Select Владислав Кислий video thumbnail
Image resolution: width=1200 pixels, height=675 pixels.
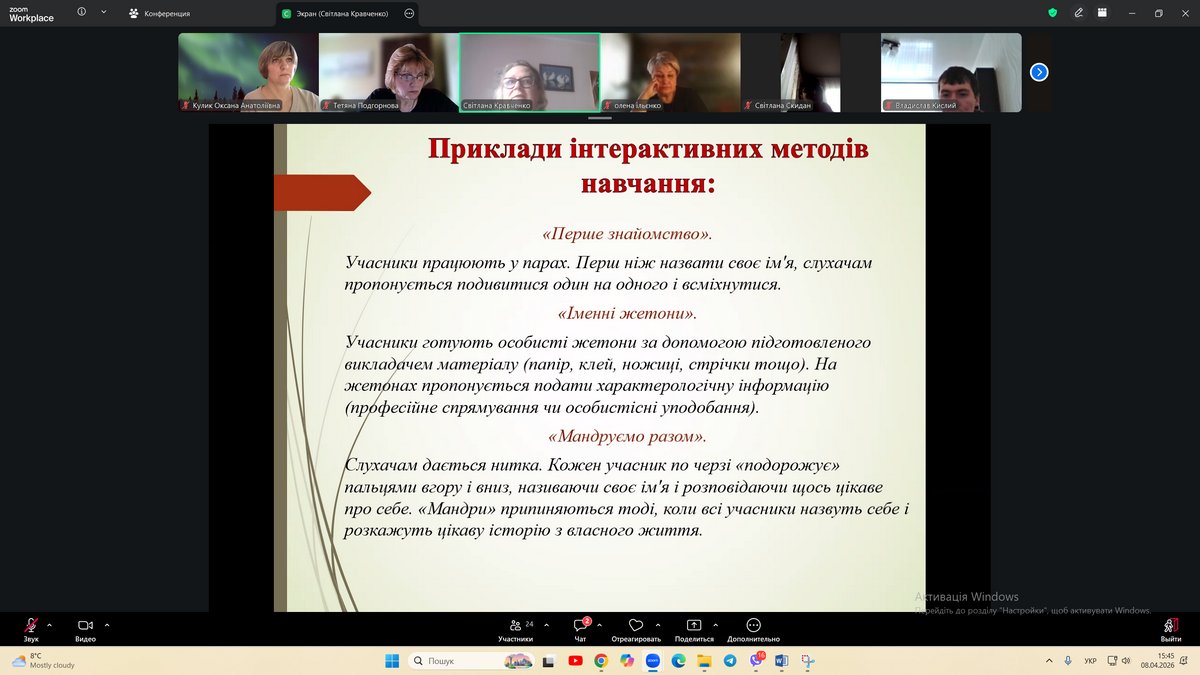click(x=950, y=72)
